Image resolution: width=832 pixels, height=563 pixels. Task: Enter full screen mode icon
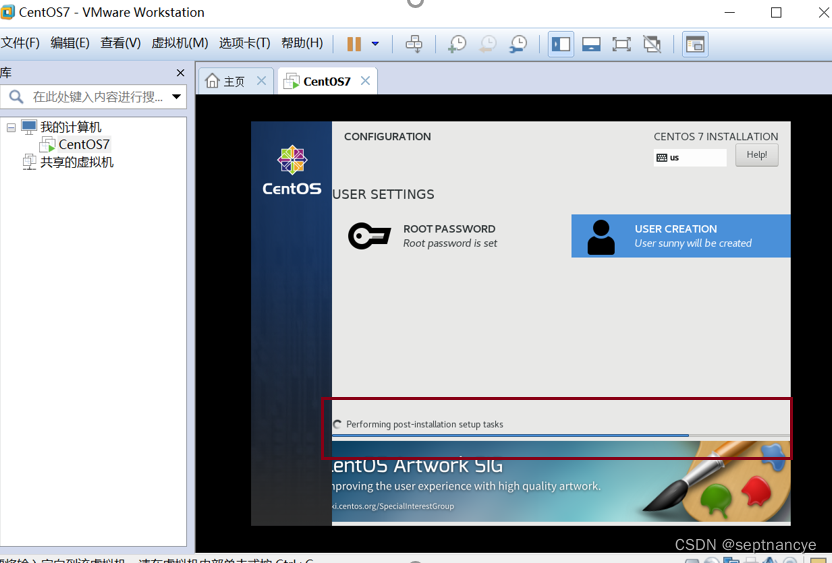pos(621,44)
